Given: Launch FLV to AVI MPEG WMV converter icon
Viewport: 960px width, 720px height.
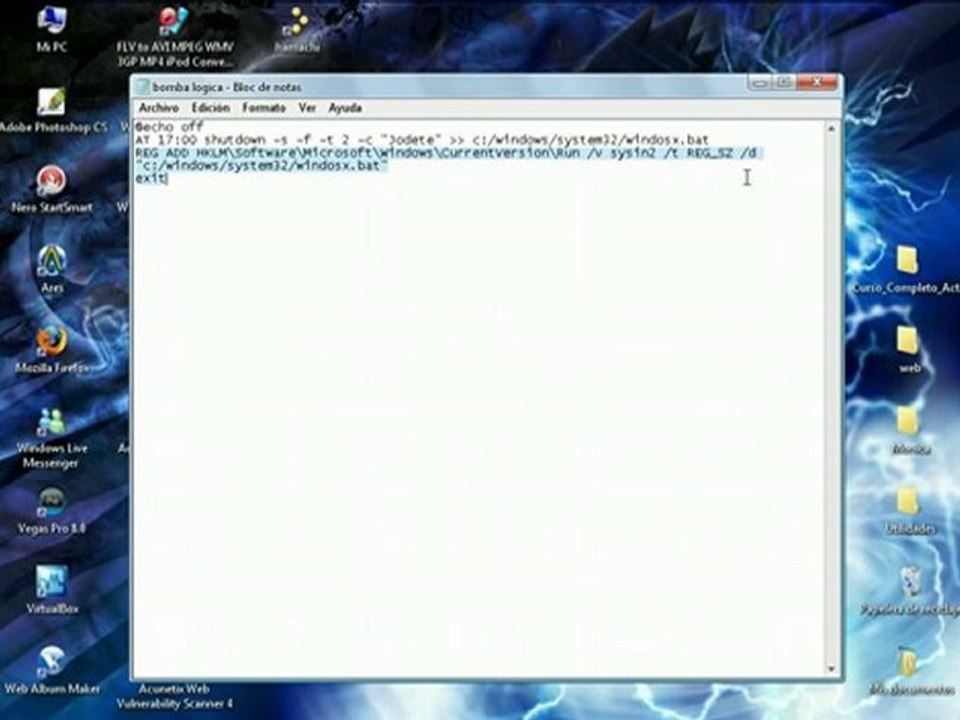Looking at the screenshot, I should [174, 36].
